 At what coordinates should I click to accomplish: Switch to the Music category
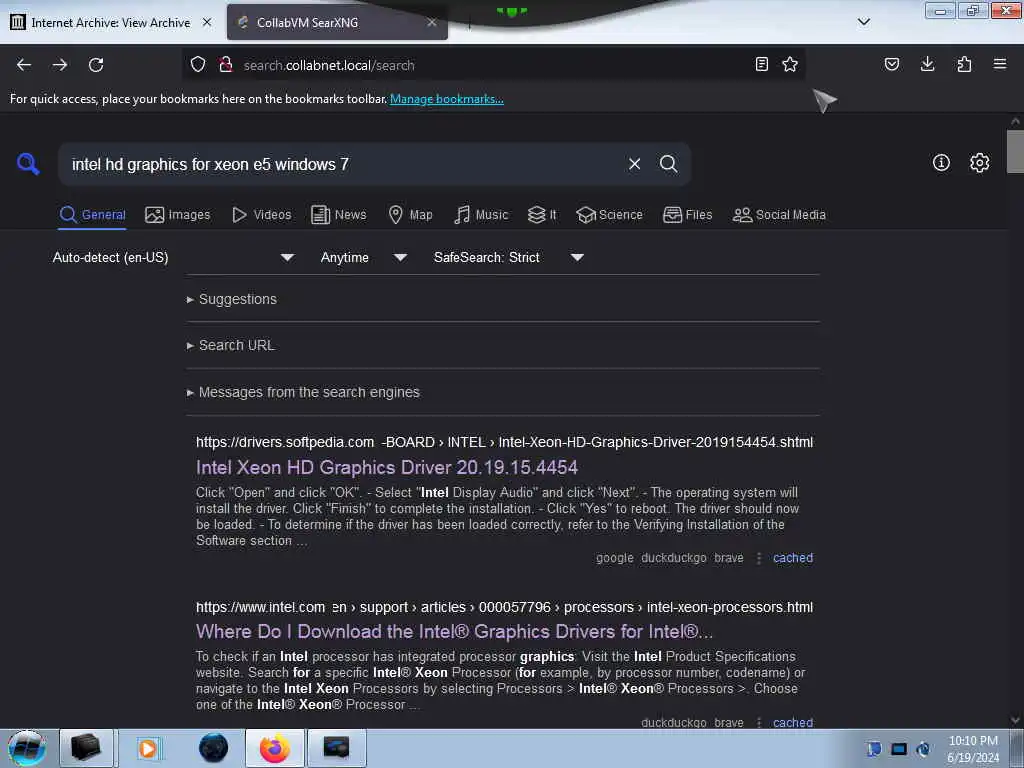481,215
